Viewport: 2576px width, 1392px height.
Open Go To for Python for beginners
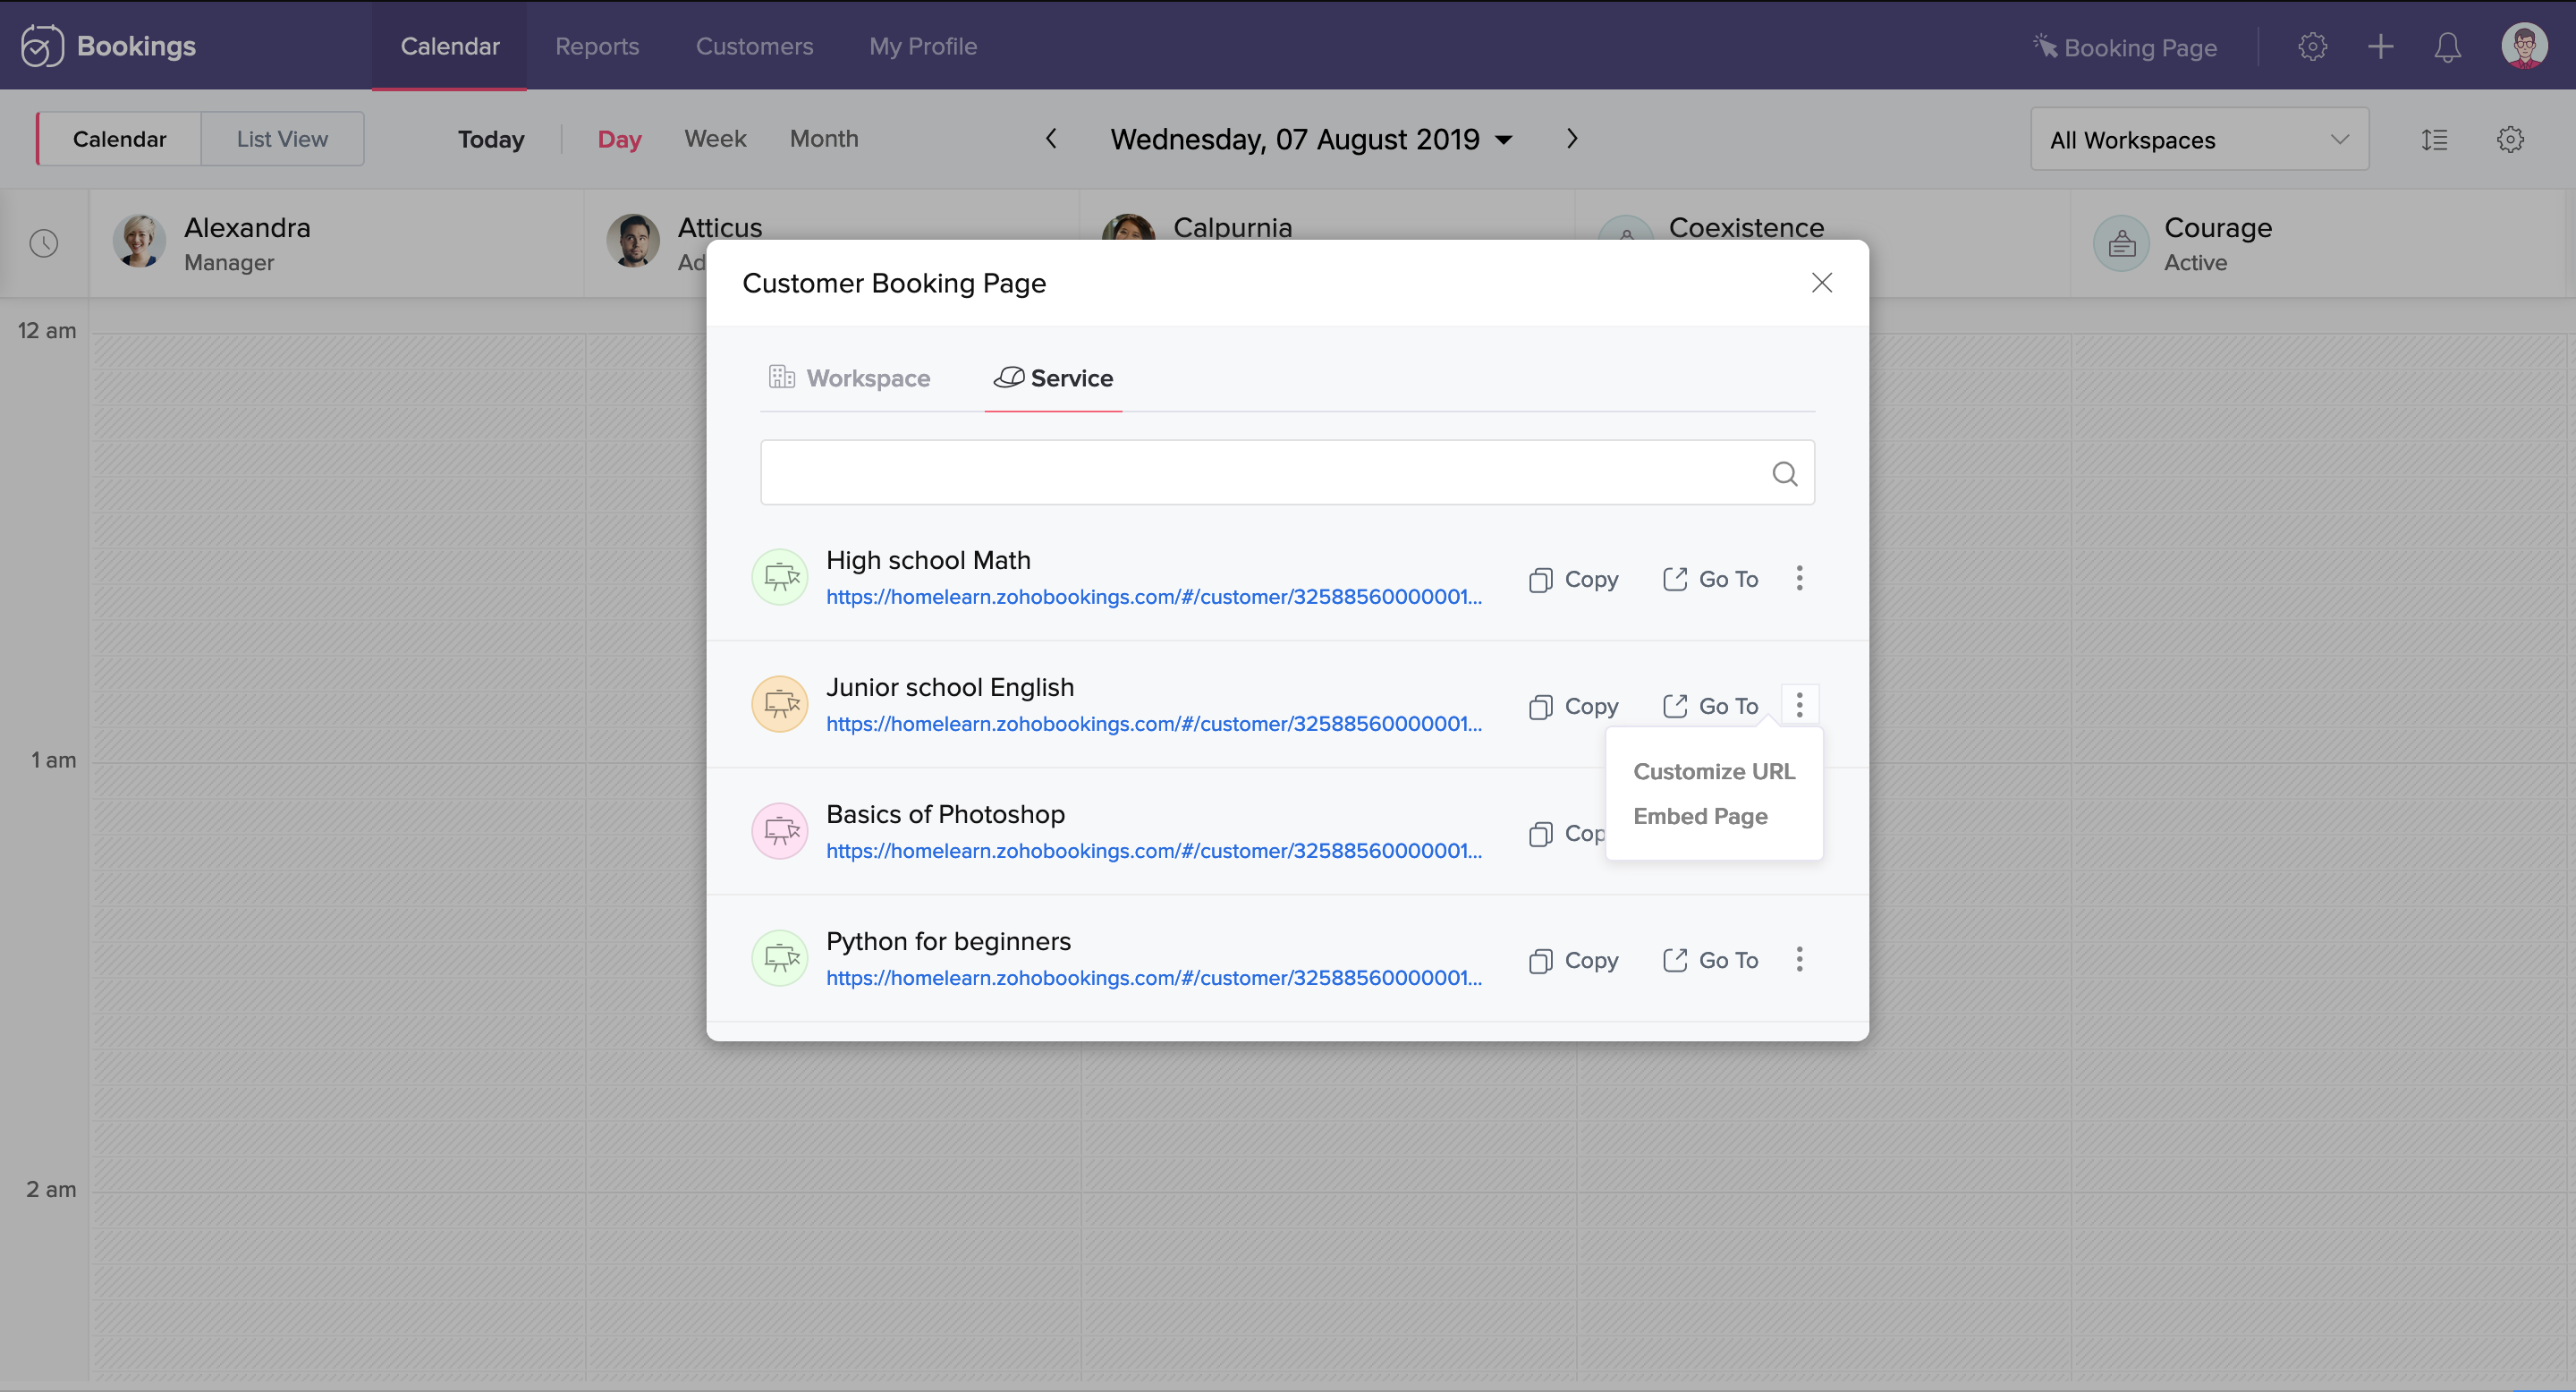(x=1710, y=960)
